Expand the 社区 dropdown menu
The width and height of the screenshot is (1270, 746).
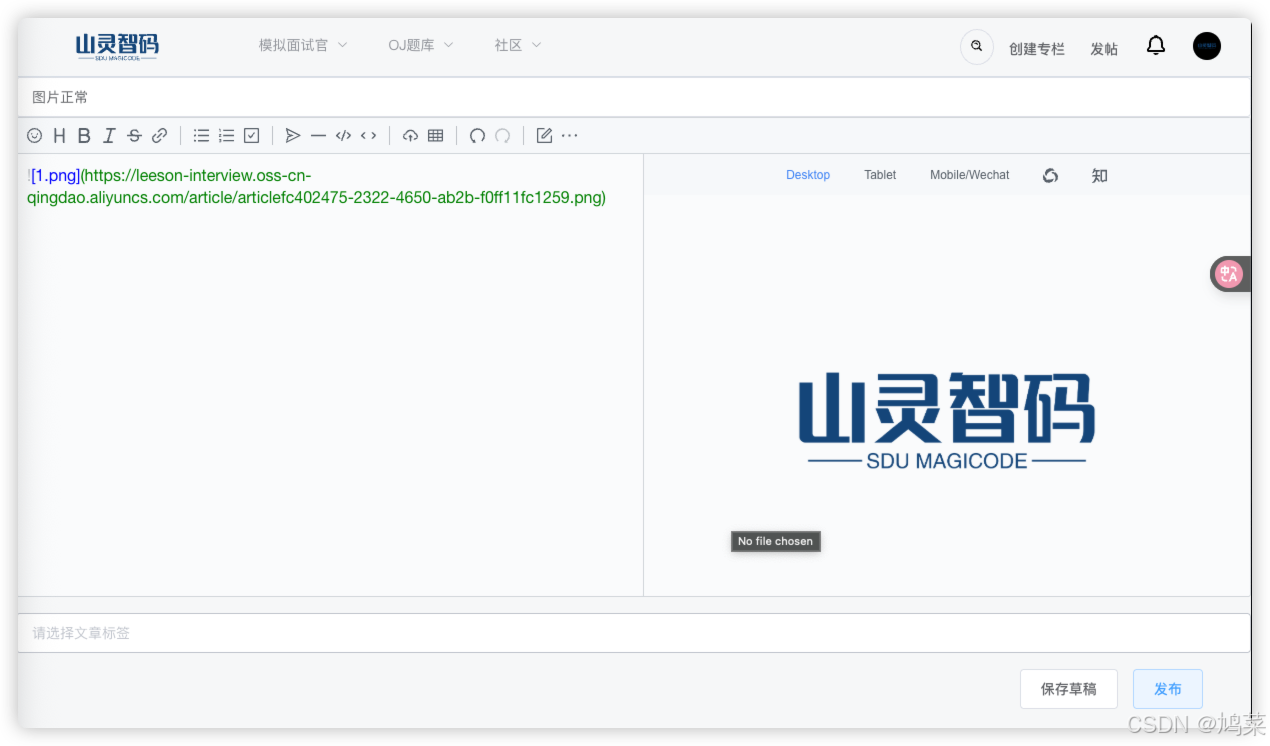518,46
